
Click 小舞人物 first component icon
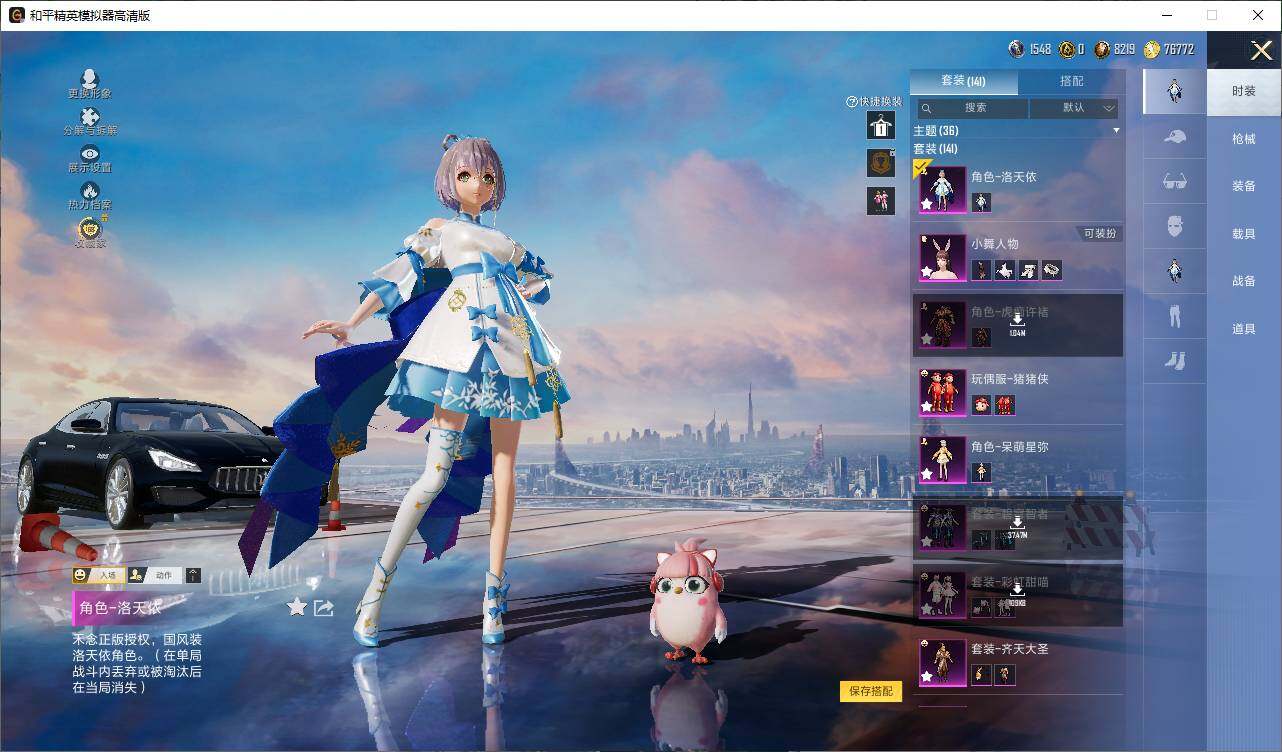click(981, 270)
